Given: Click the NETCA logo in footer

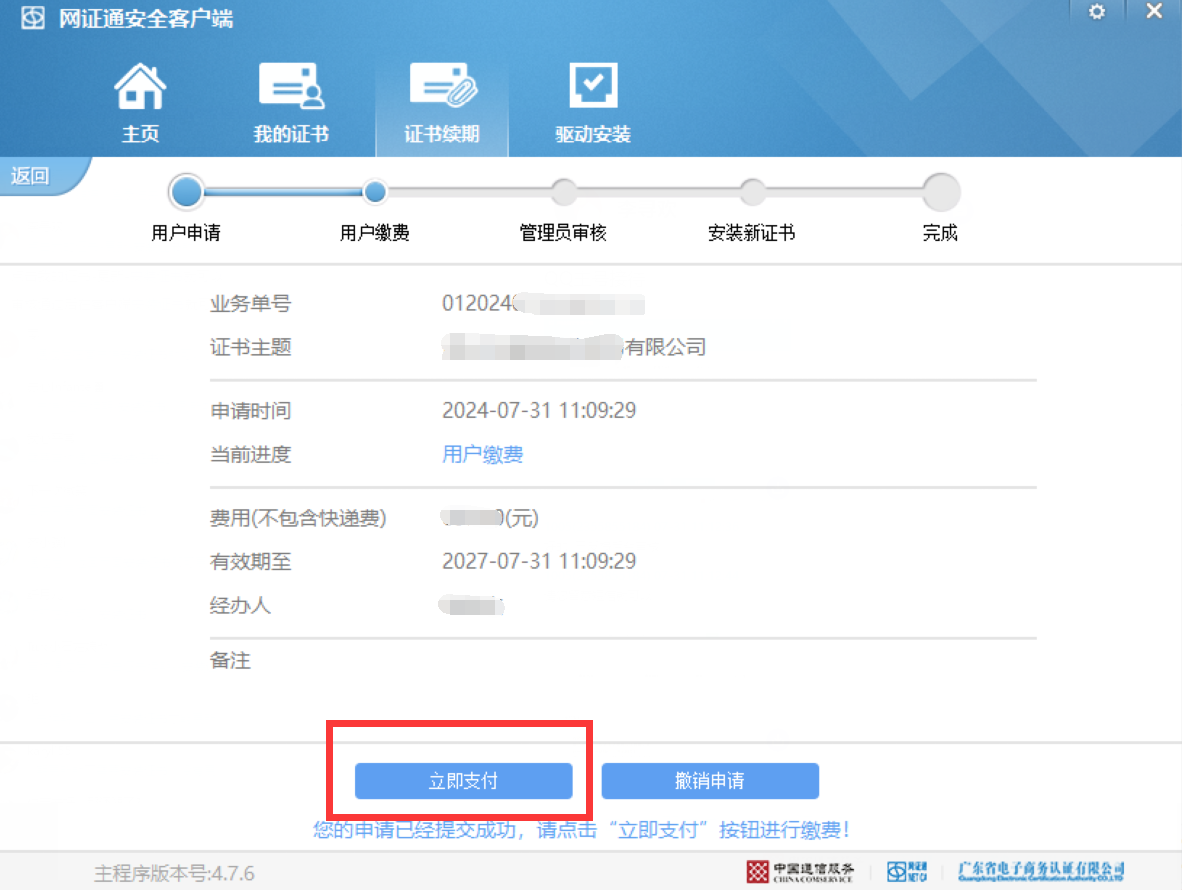Looking at the screenshot, I should coord(907,871).
